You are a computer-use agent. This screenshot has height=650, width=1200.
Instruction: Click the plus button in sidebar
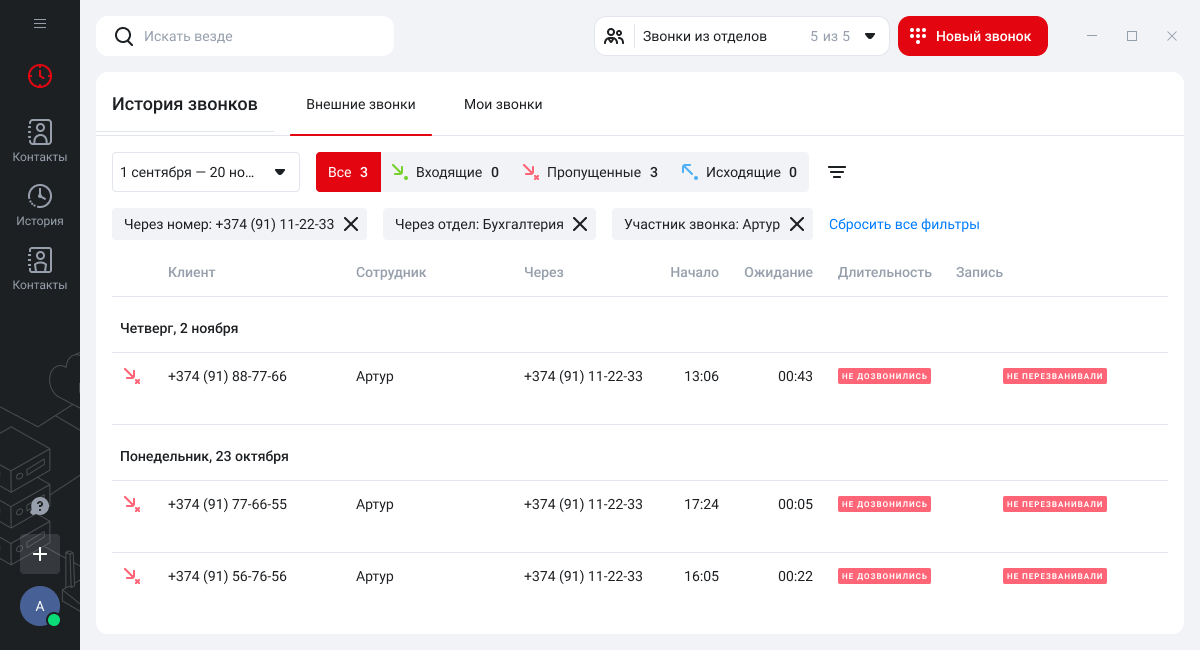(40, 553)
